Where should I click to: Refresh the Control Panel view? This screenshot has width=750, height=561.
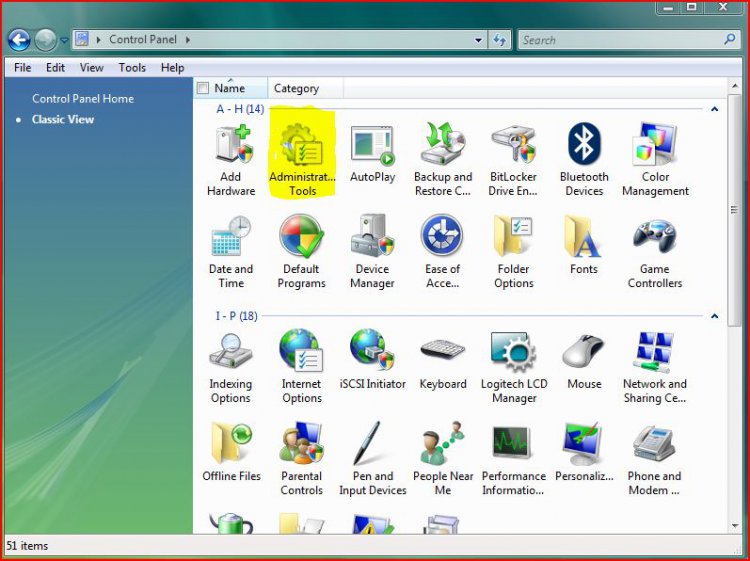click(499, 40)
